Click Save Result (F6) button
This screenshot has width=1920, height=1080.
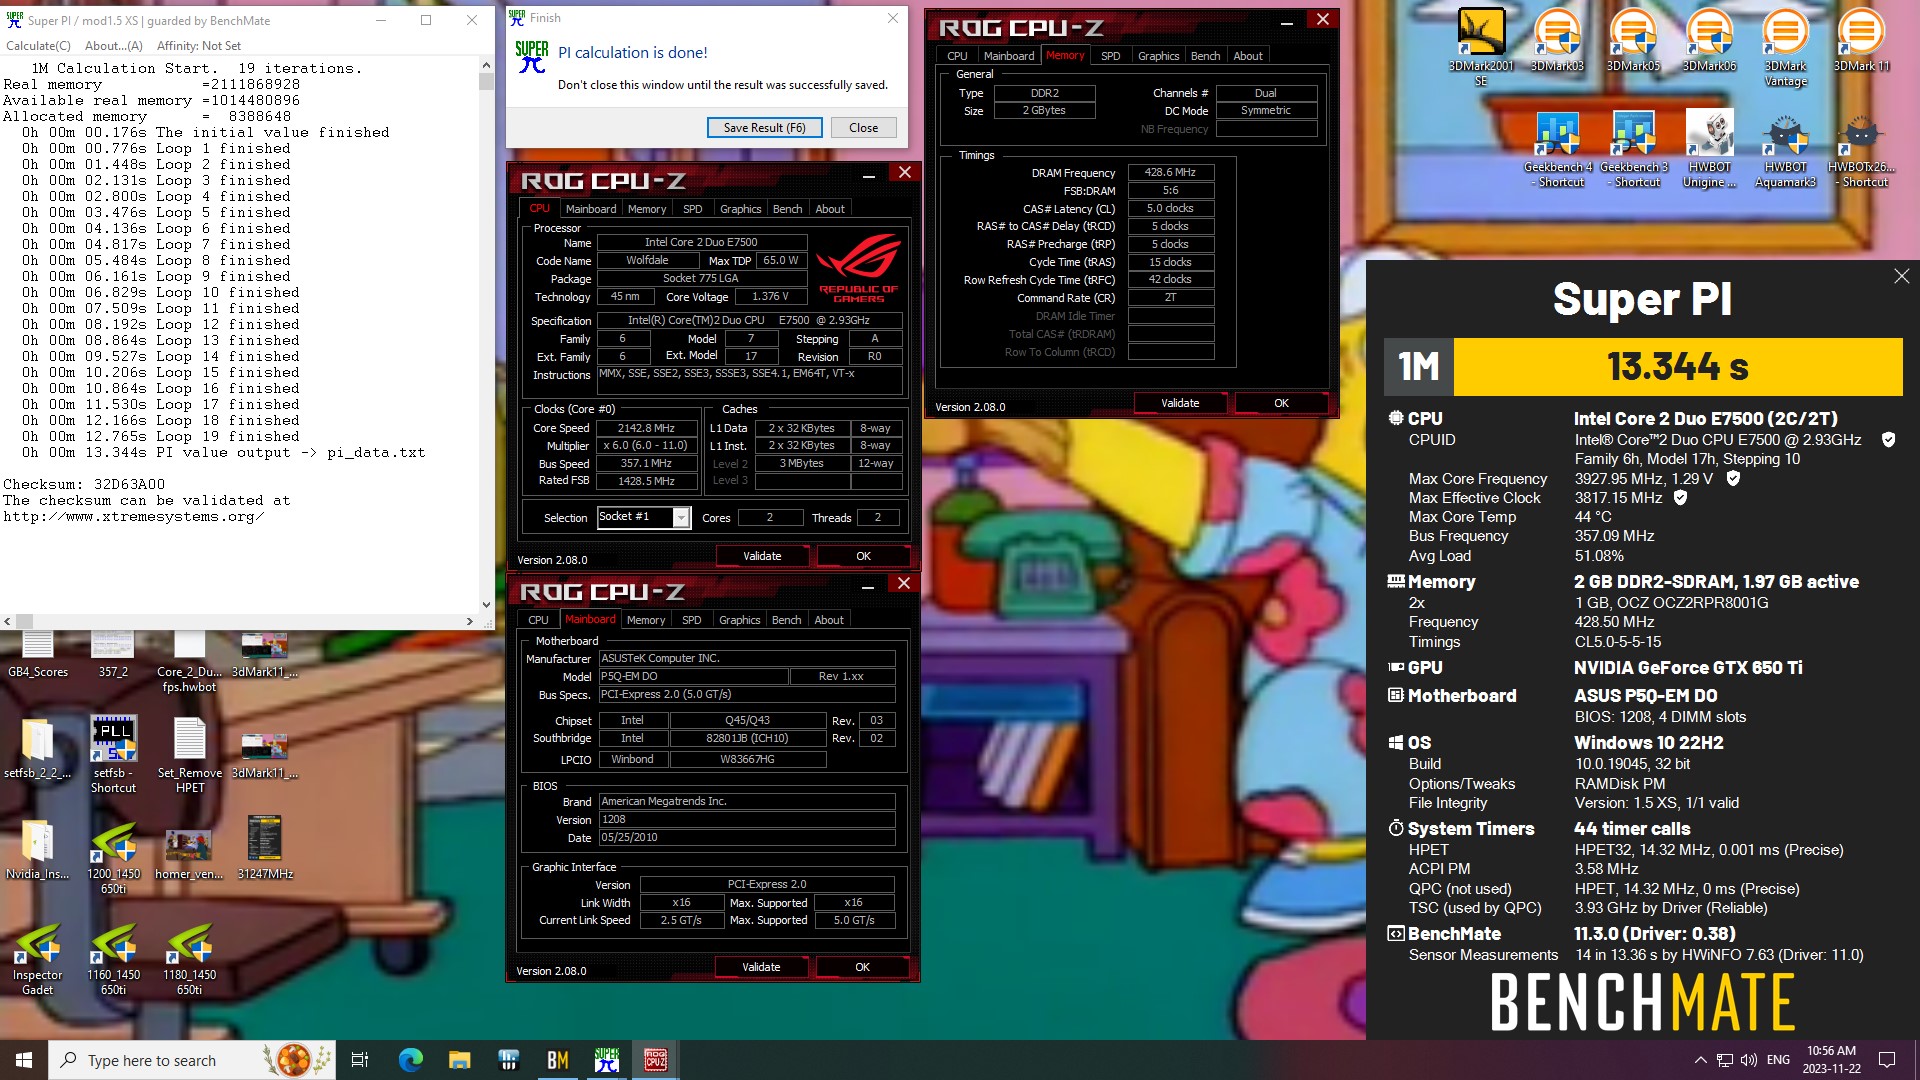coord(764,127)
